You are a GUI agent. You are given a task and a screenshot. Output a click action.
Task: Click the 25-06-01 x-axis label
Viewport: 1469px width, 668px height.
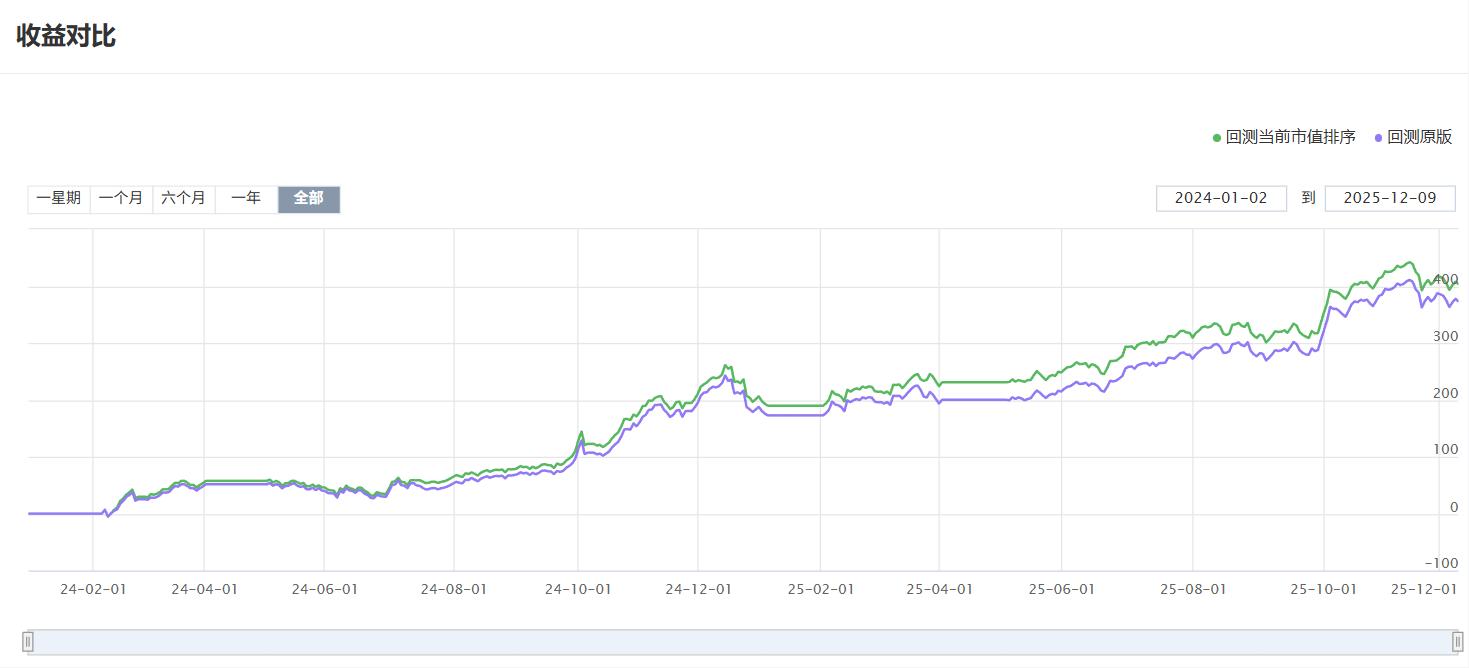coord(1062,589)
